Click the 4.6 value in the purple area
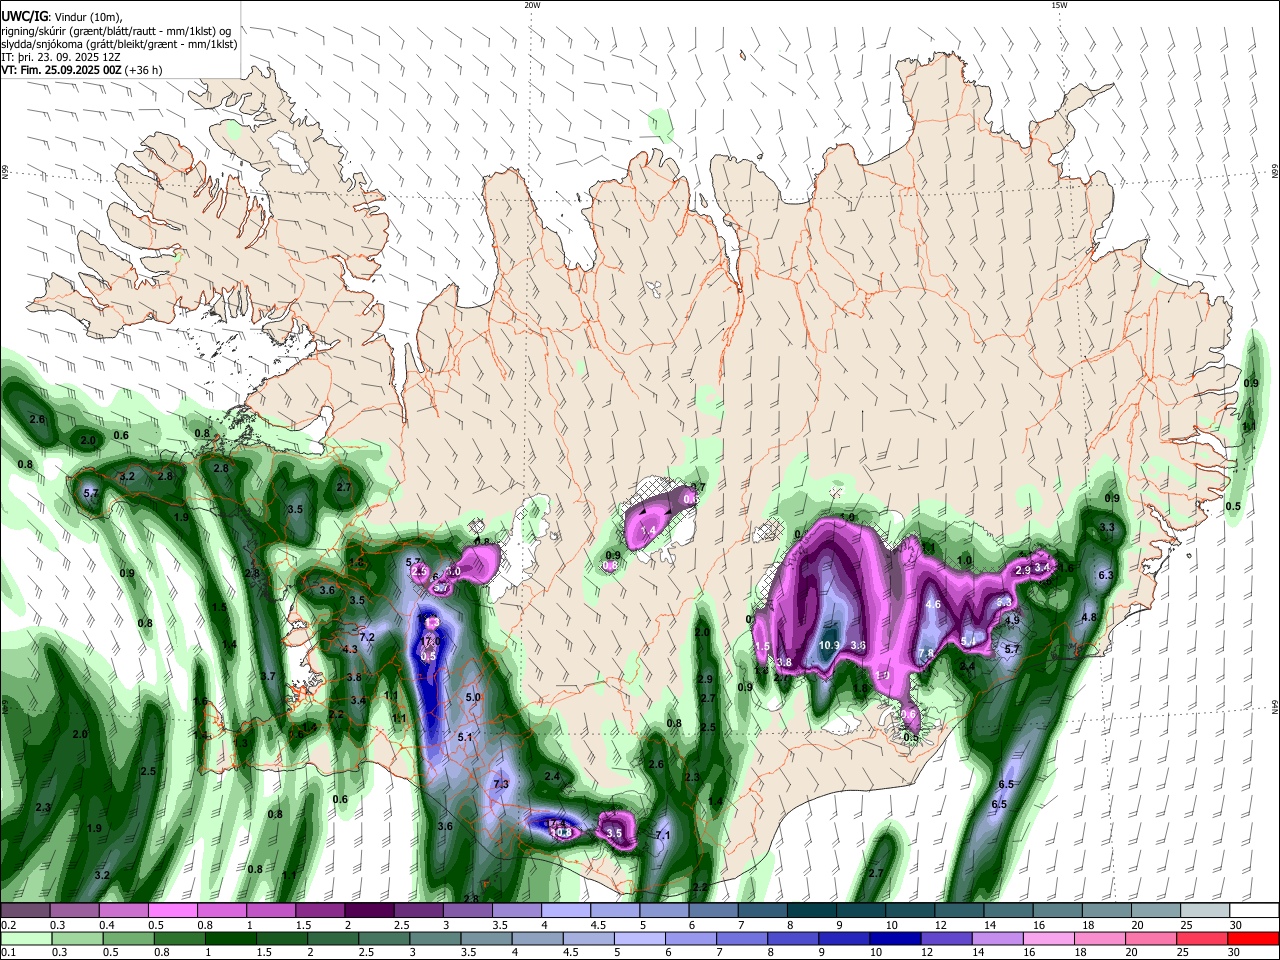 933,604
